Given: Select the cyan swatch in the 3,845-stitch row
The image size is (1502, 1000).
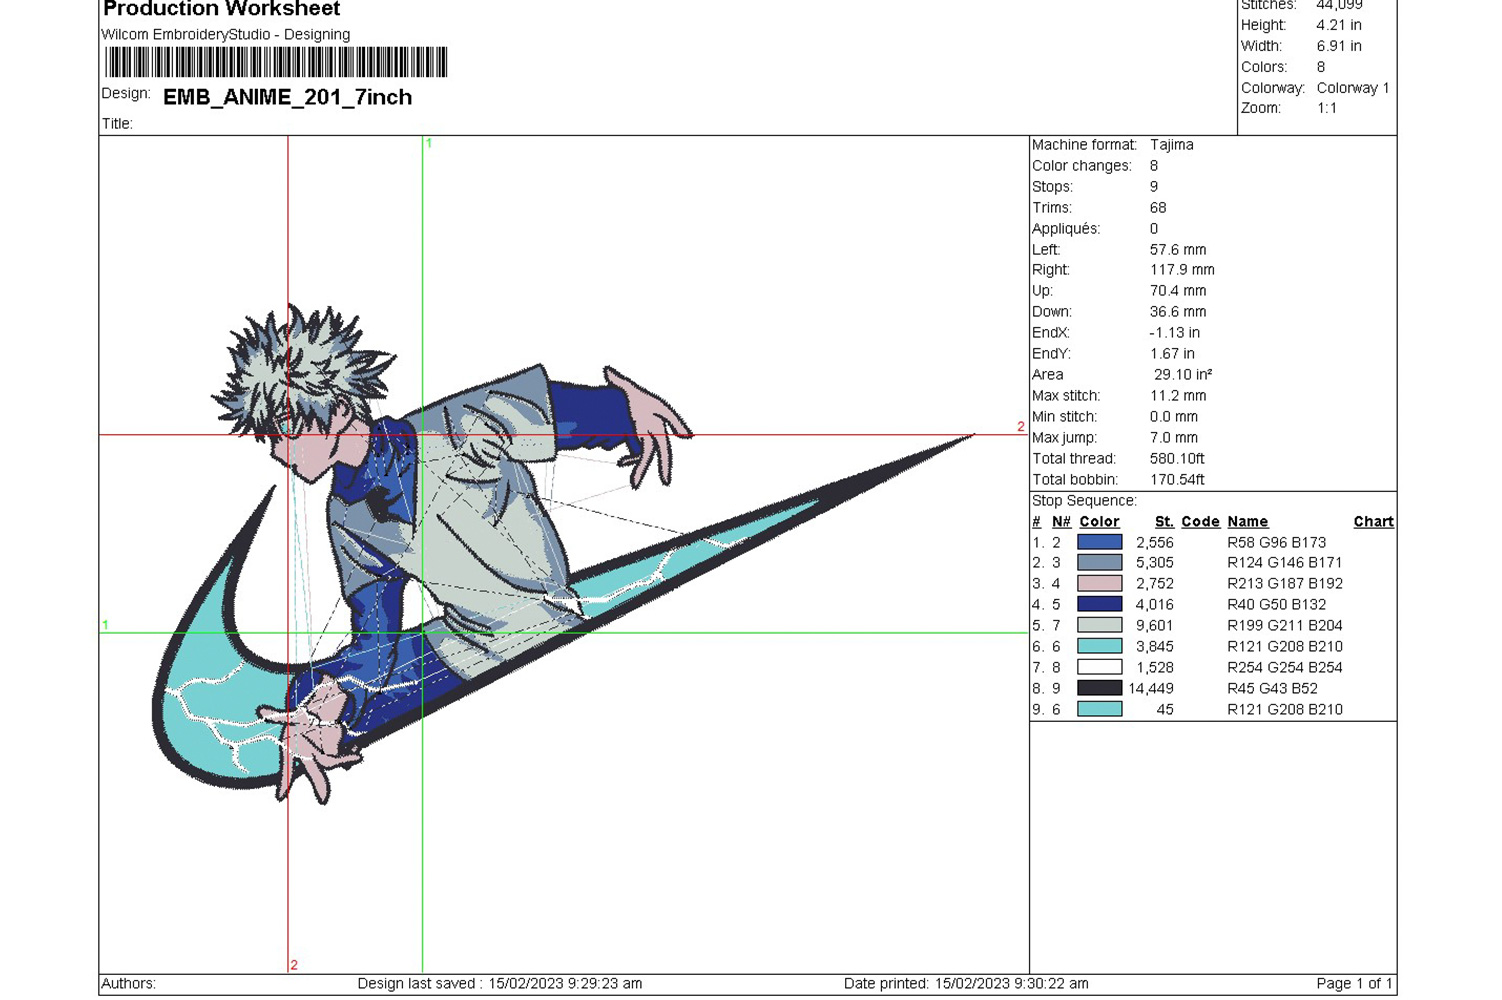Looking at the screenshot, I should point(1099,646).
